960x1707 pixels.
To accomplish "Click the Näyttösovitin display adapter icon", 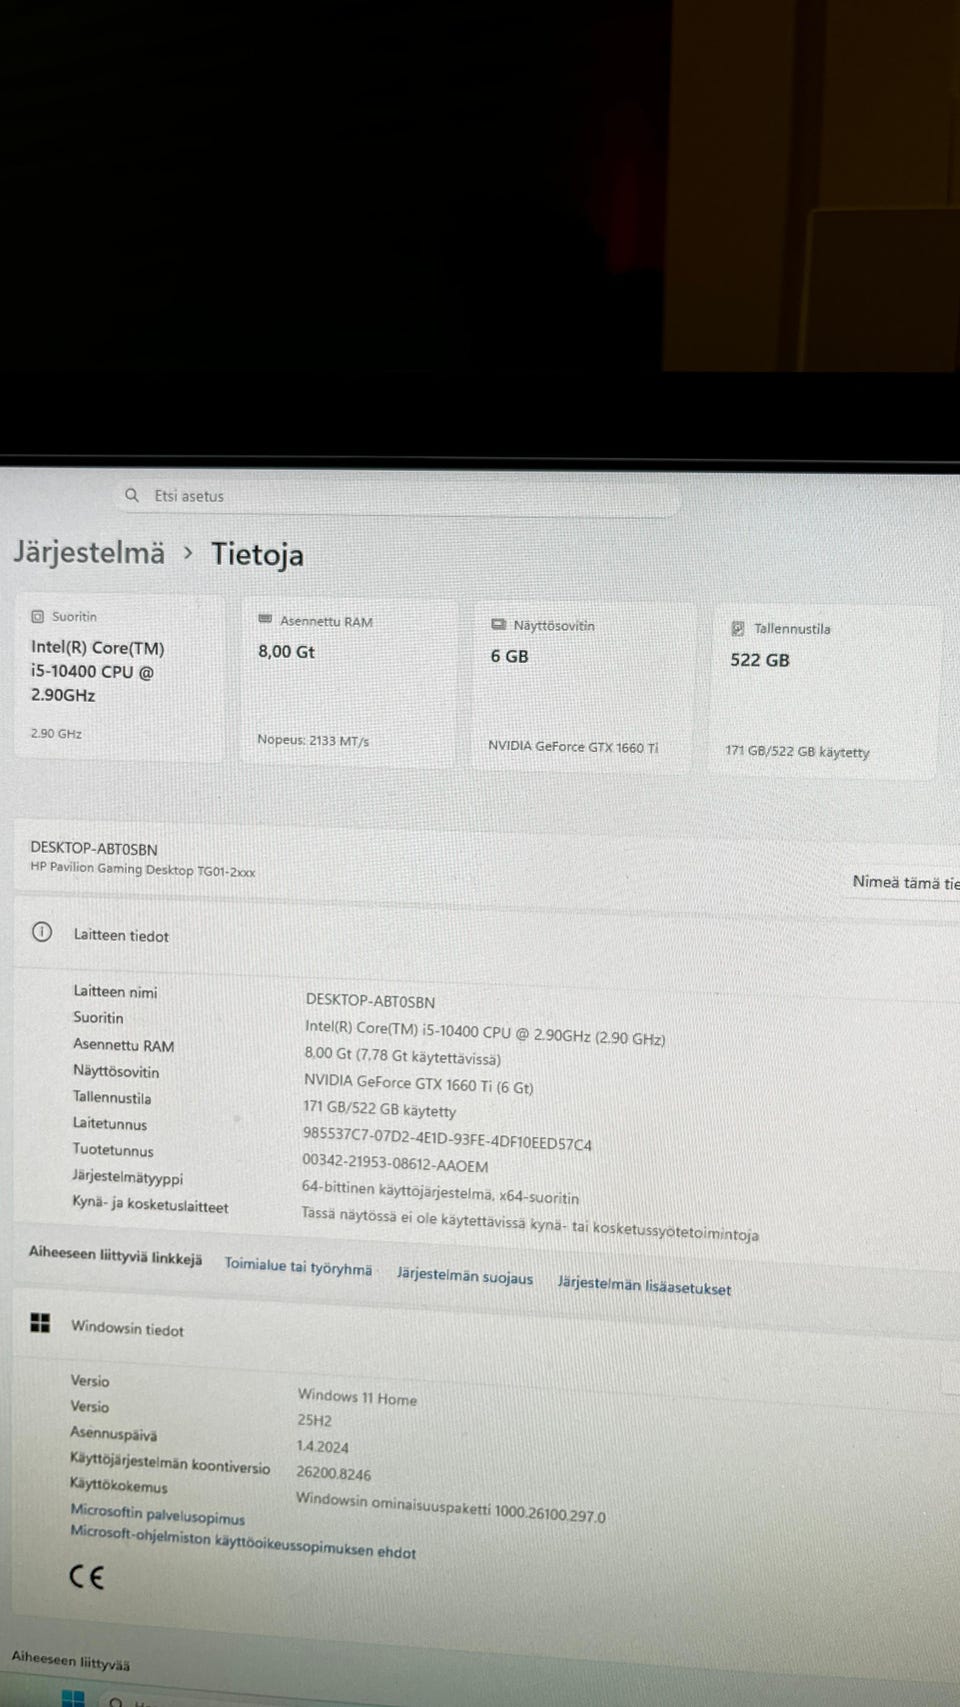I will pyautogui.click(x=498, y=625).
